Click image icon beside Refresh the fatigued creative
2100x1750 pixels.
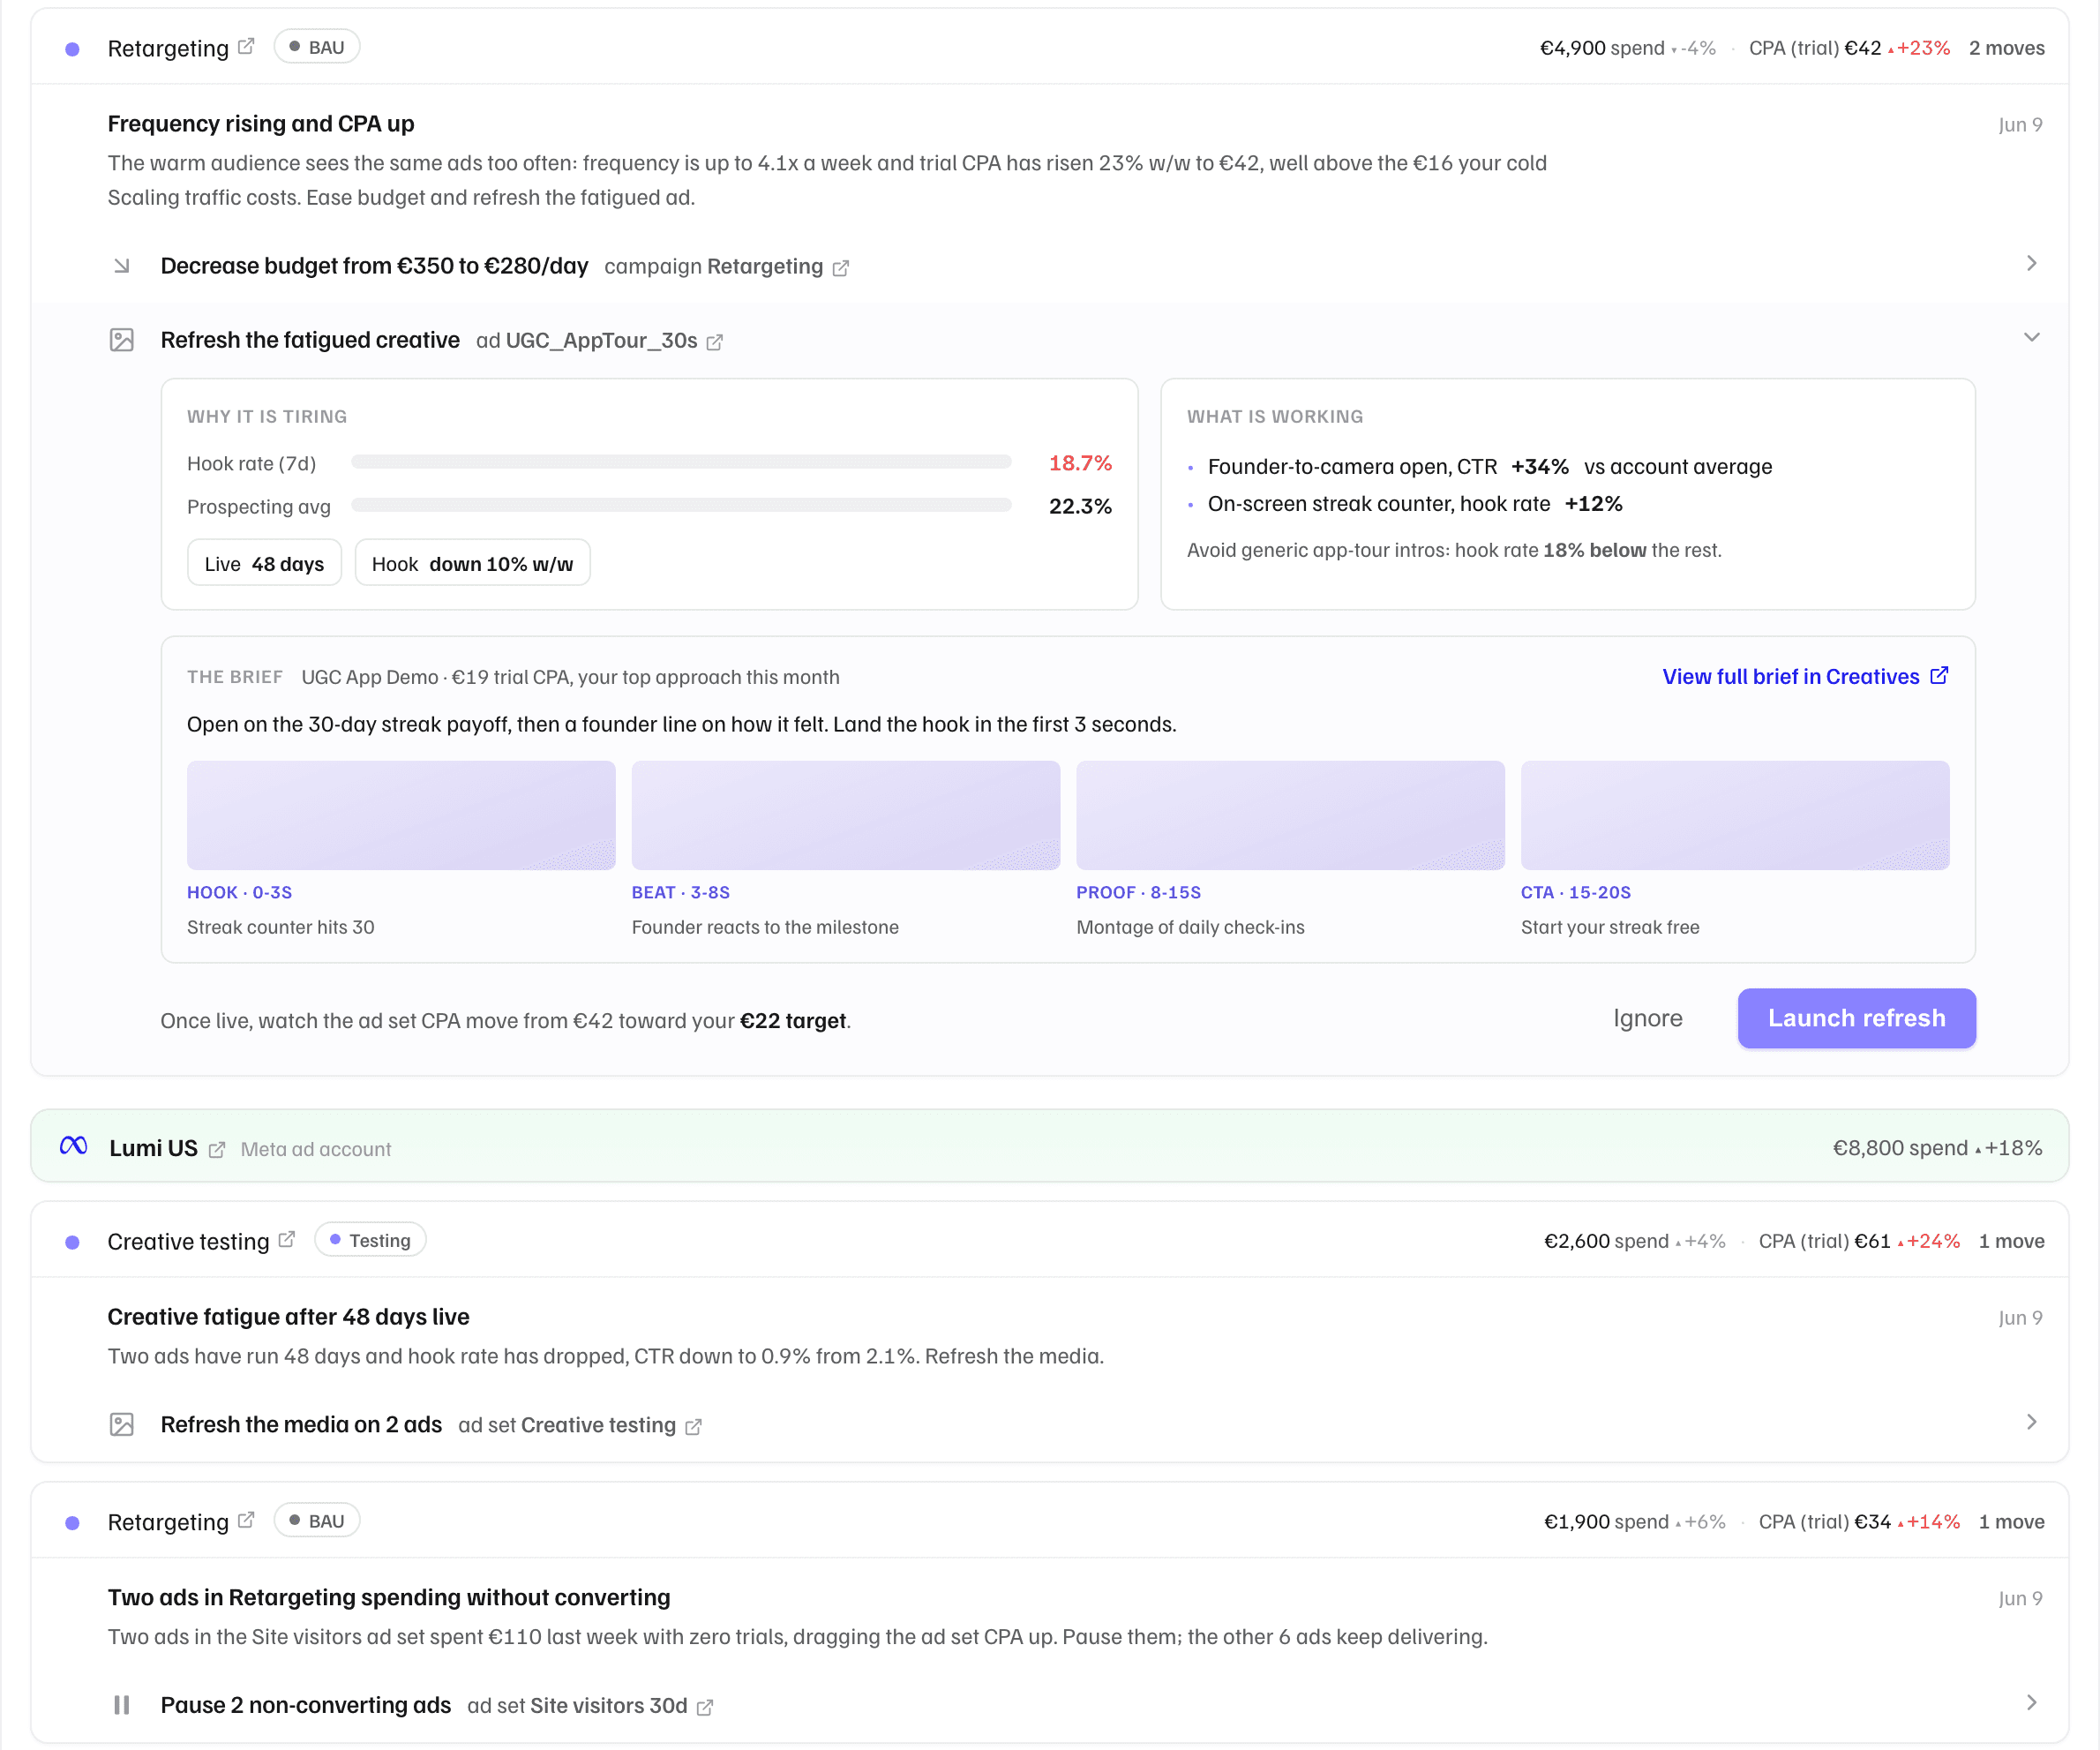coord(122,340)
